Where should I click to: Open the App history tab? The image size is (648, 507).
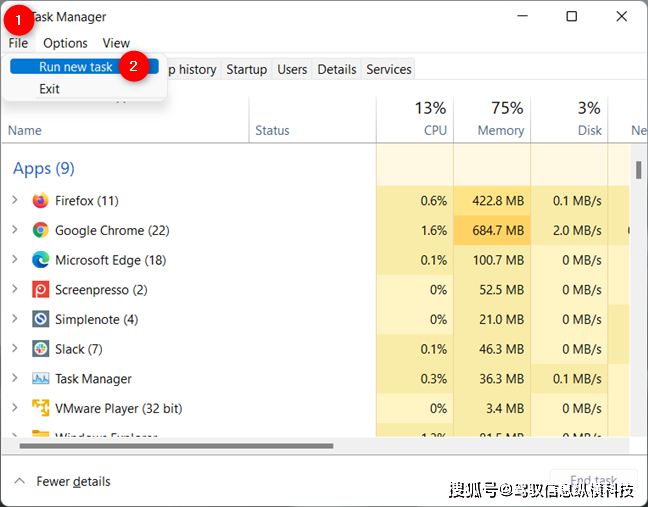(x=193, y=69)
